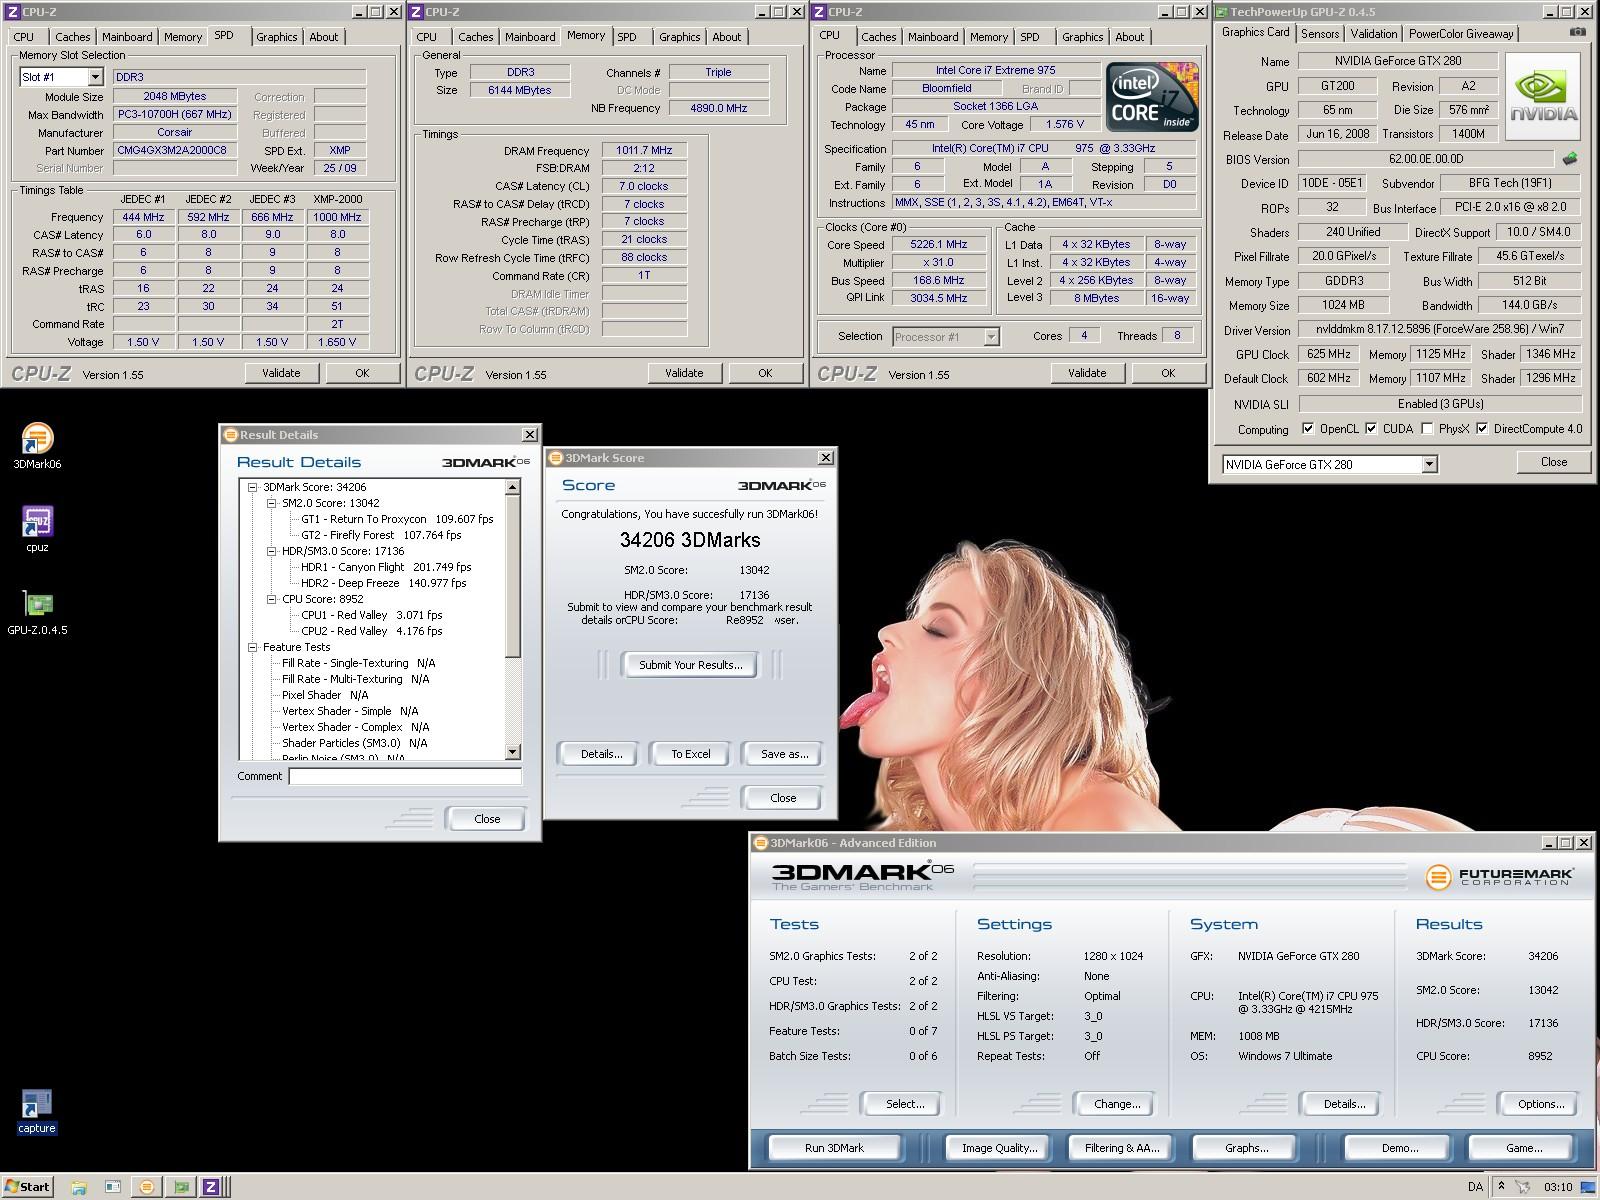Viewport: 1600px width, 1200px height.
Task: Open the capture desktop shortcut
Action: 37,1111
